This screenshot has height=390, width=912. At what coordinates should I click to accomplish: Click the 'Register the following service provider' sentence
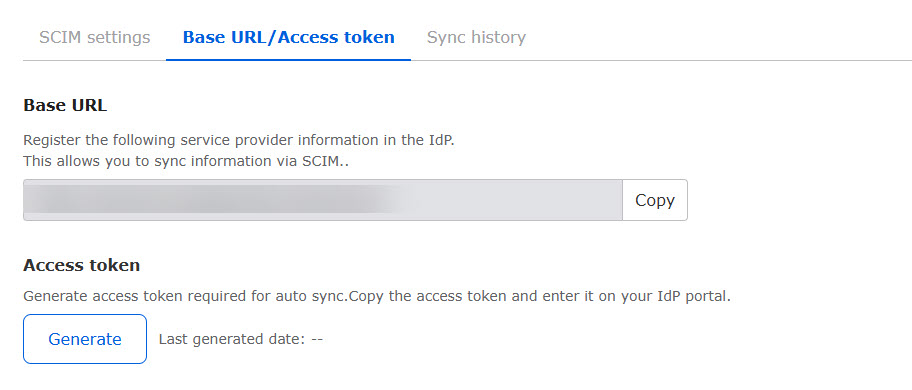[238, 140]
